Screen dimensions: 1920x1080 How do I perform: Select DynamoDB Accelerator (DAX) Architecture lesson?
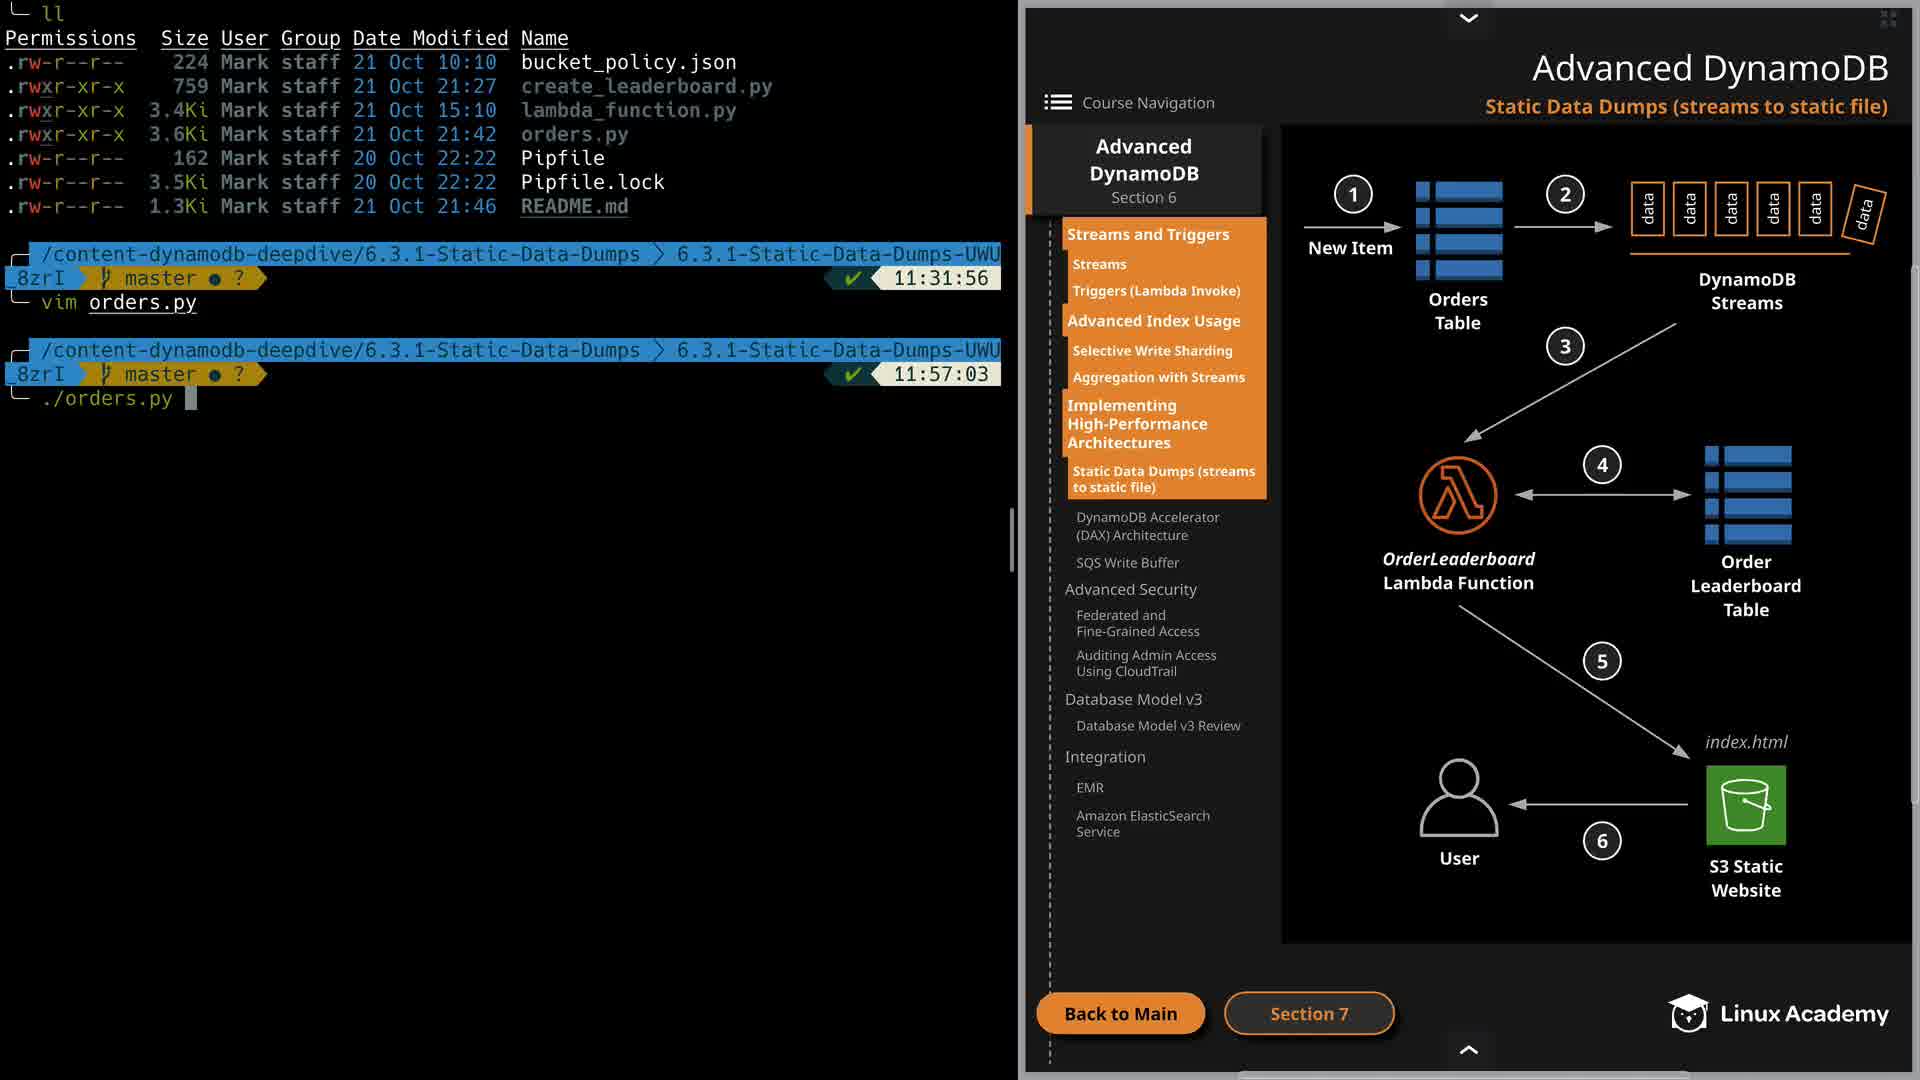(x=1147, y=526)
